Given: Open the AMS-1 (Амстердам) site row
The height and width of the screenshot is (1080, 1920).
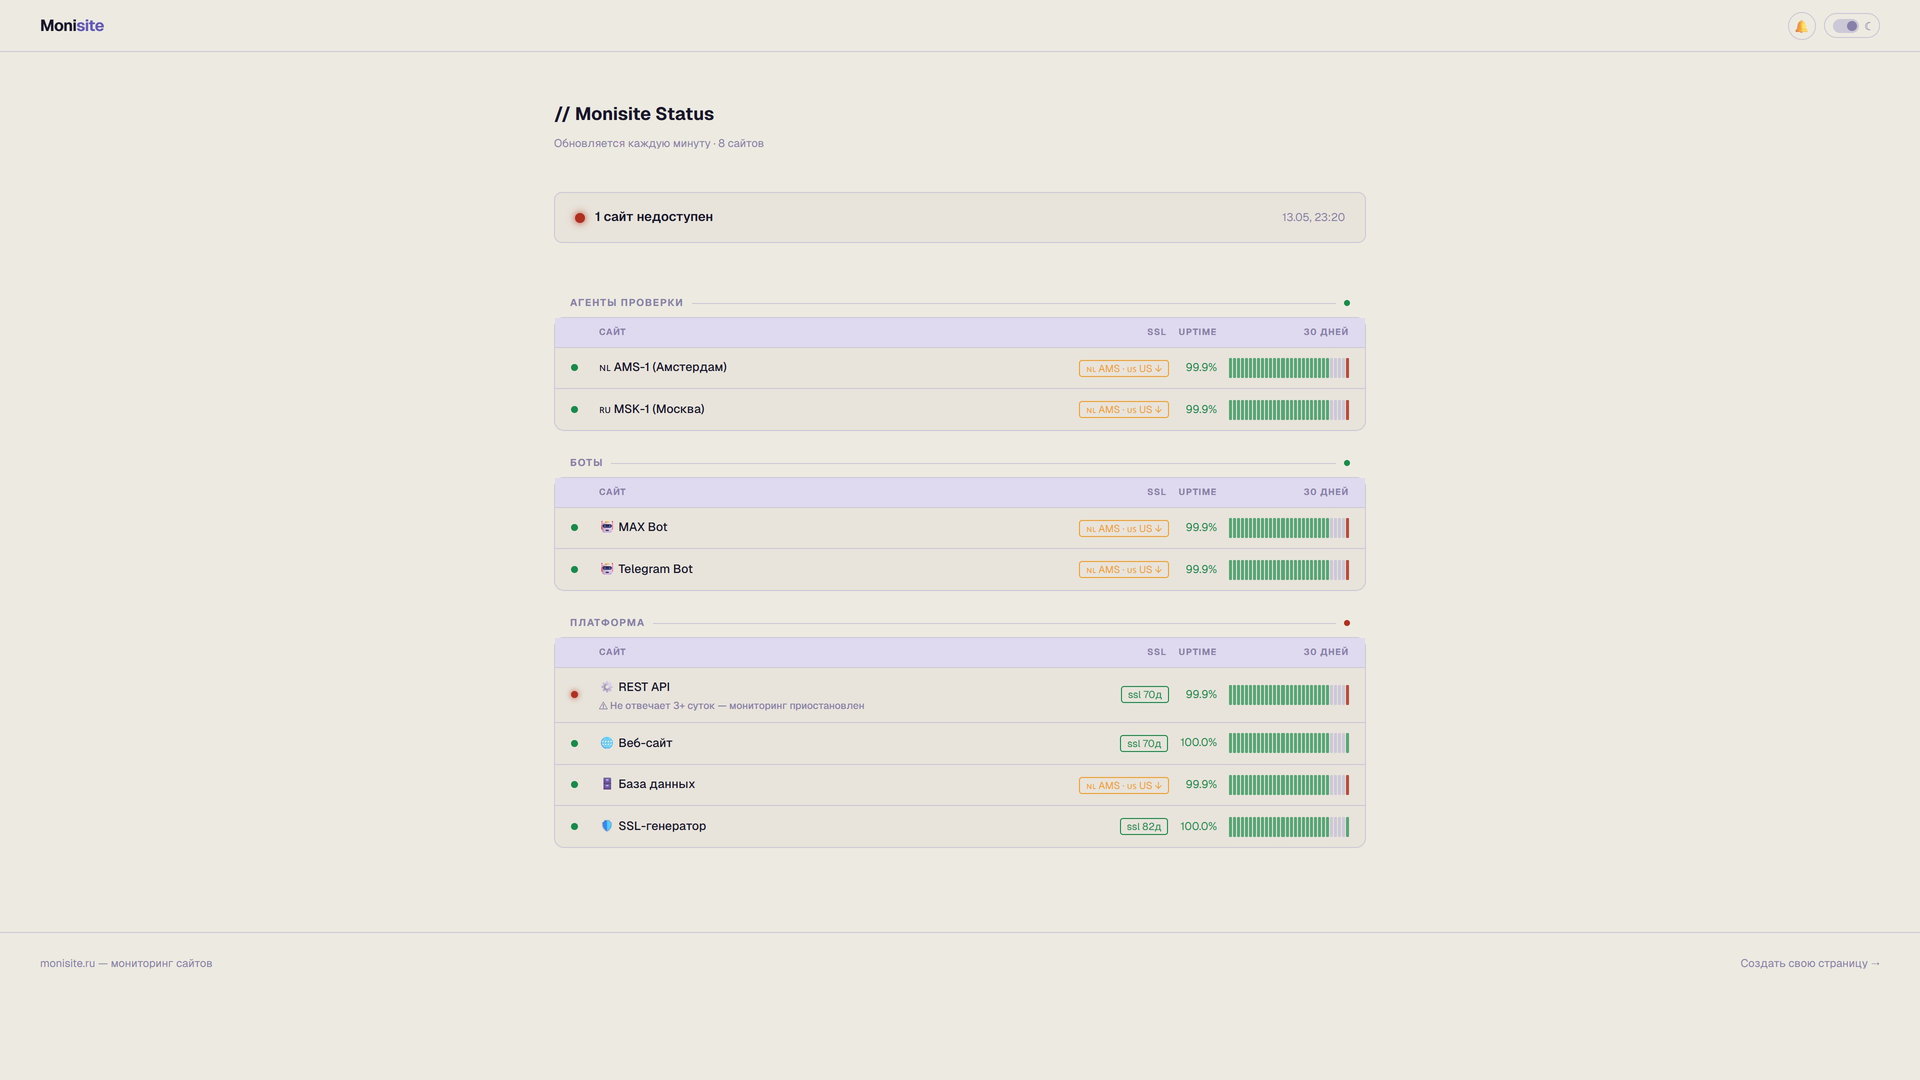Looking at the screenshot, I should [x=960, y=368].
